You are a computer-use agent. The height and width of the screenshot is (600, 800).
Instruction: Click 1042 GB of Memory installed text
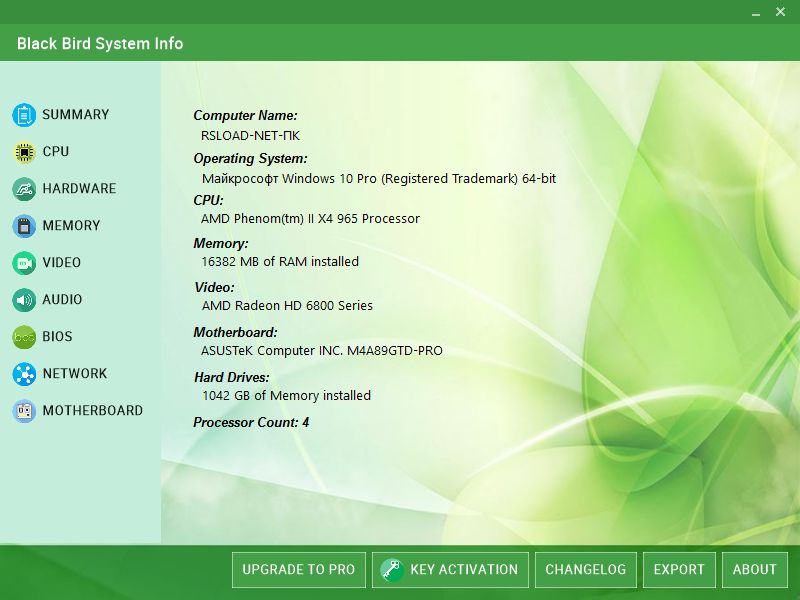point(286,395)
